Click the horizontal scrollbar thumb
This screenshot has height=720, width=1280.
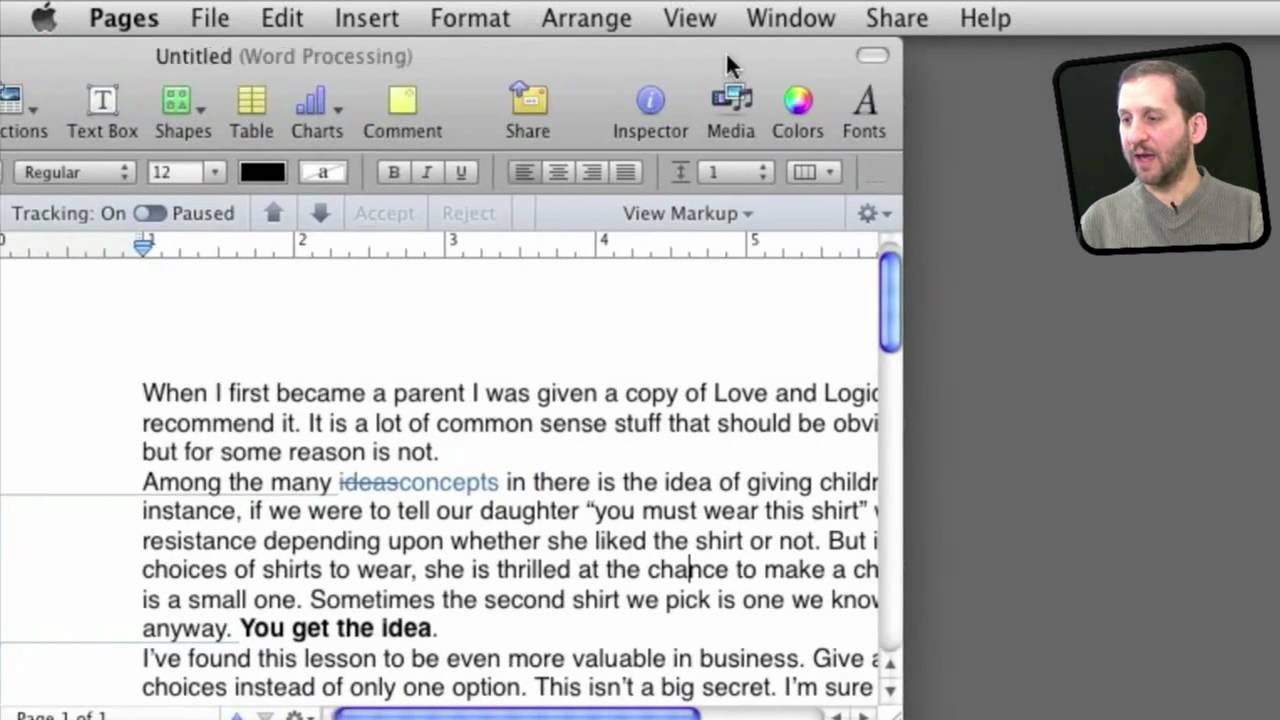[x=517, y=714]
